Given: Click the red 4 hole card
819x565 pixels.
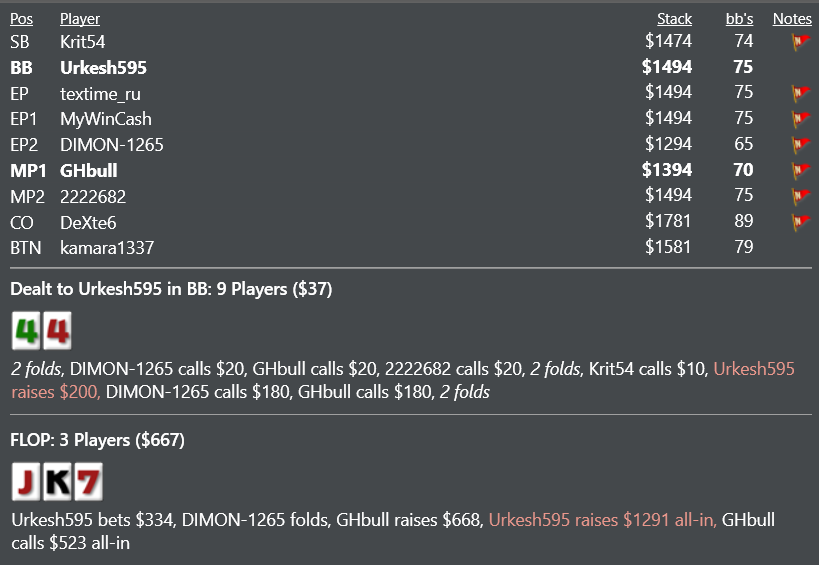Looking at the screenshot, I should [x=57, y=331].
